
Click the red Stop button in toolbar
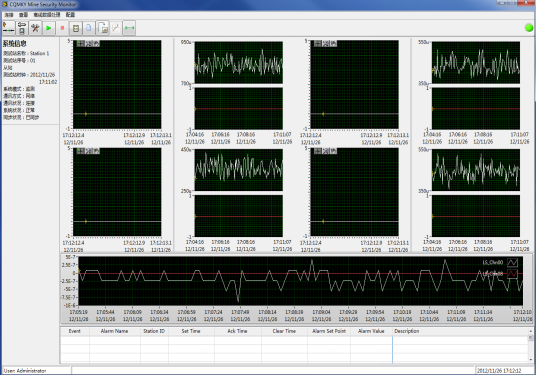[x=62, y=28]
